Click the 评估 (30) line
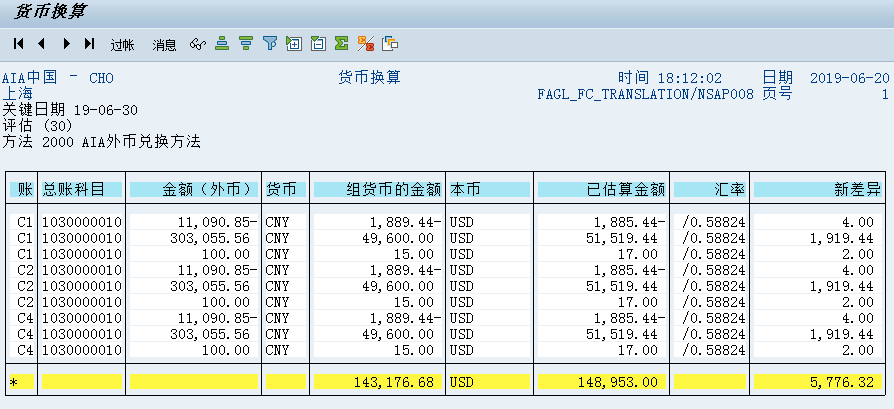Screen dimensions: 894x409 coord(37,125)
